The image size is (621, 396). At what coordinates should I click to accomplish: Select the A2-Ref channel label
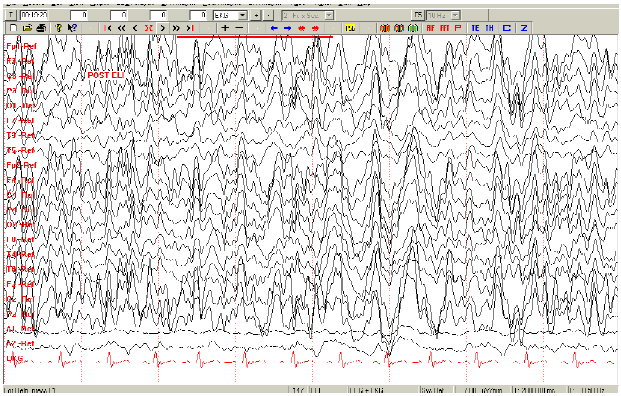pyautogui.click(x=21, y=343)
